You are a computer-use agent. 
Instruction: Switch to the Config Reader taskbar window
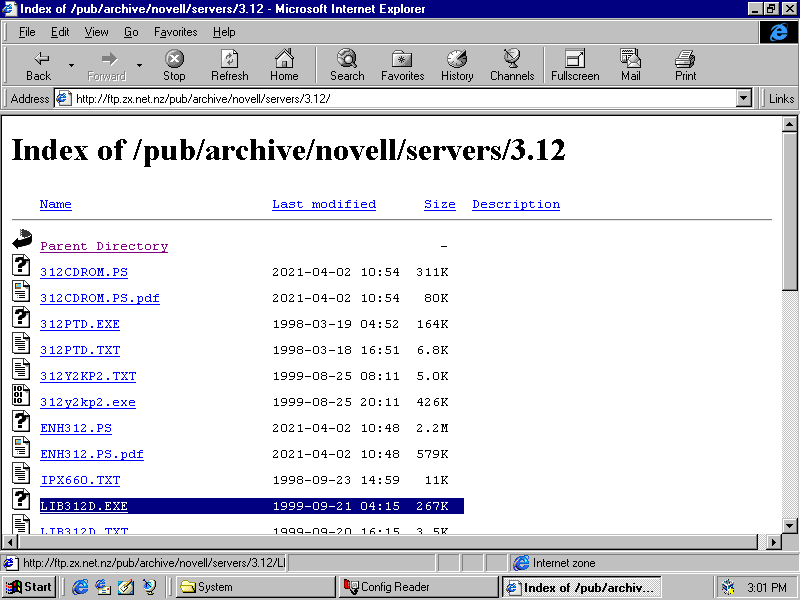(418, 587)
